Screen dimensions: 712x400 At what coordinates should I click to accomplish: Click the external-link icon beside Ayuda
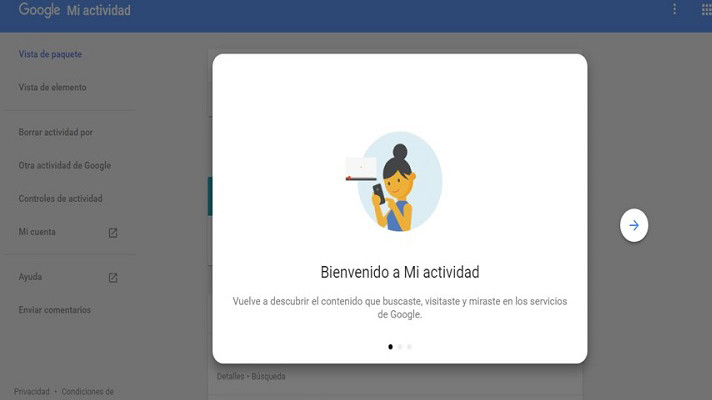tap(113, 277)
